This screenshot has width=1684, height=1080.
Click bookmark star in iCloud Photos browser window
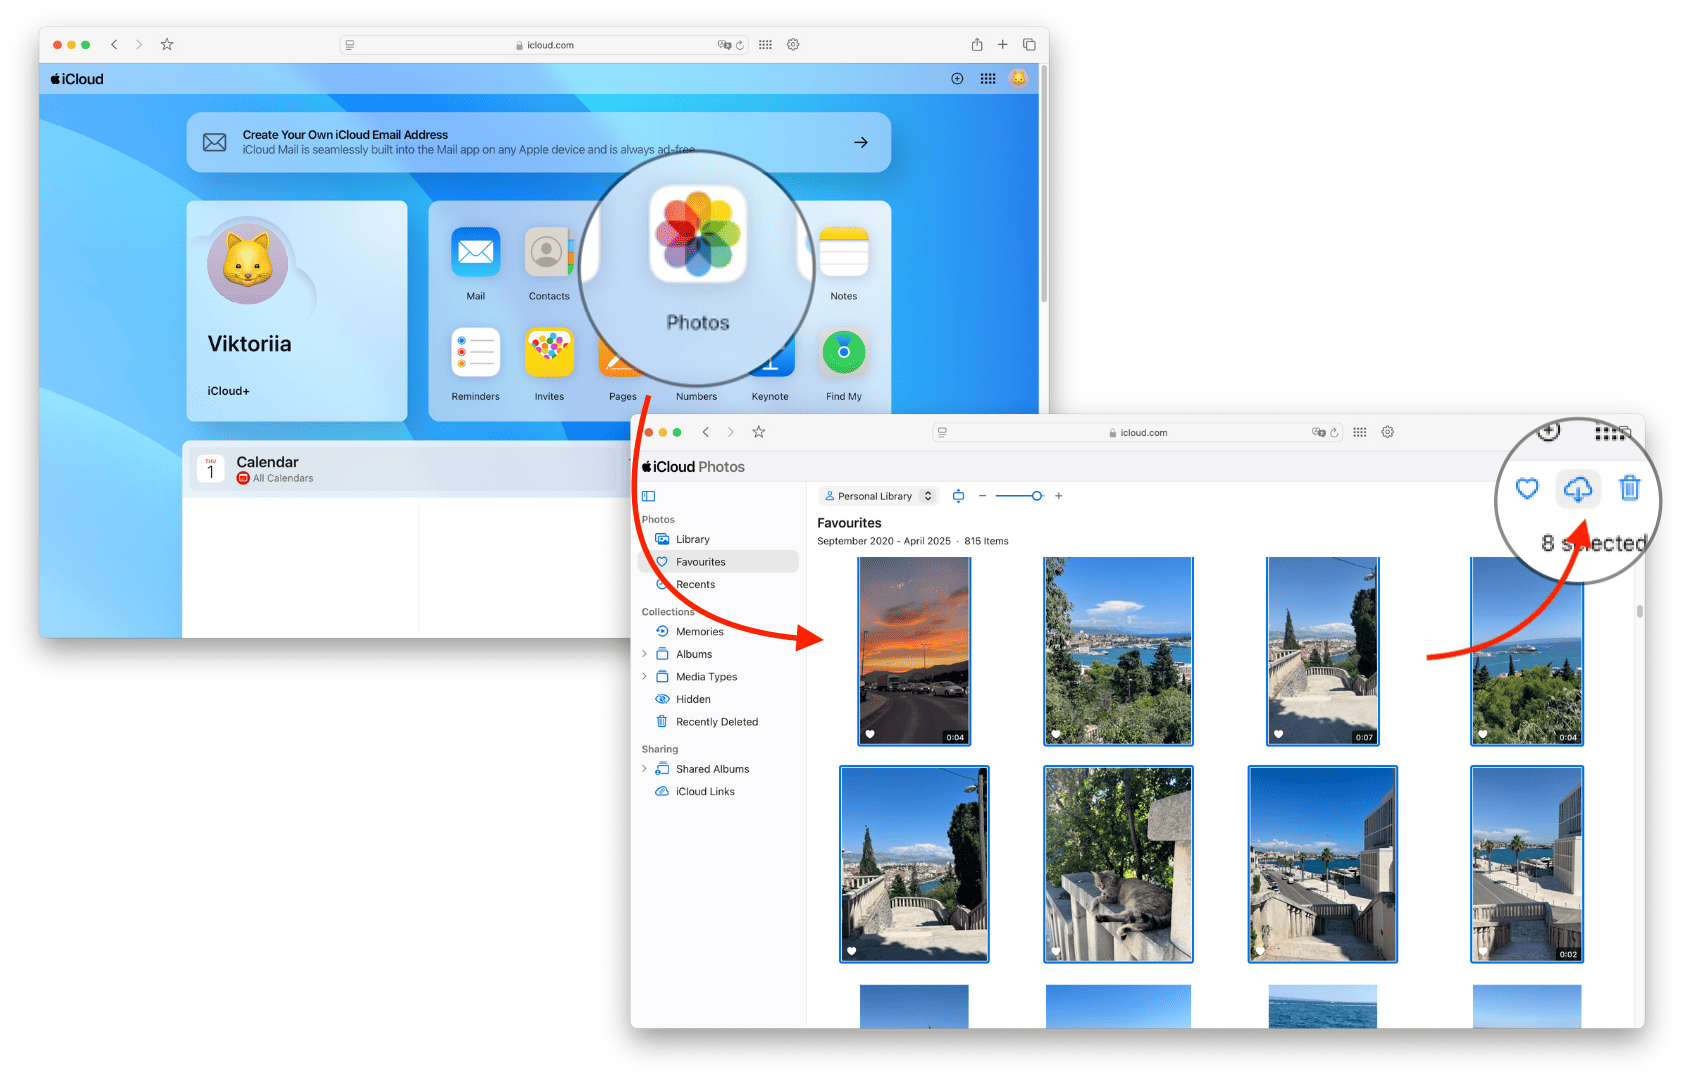(759, 432)
